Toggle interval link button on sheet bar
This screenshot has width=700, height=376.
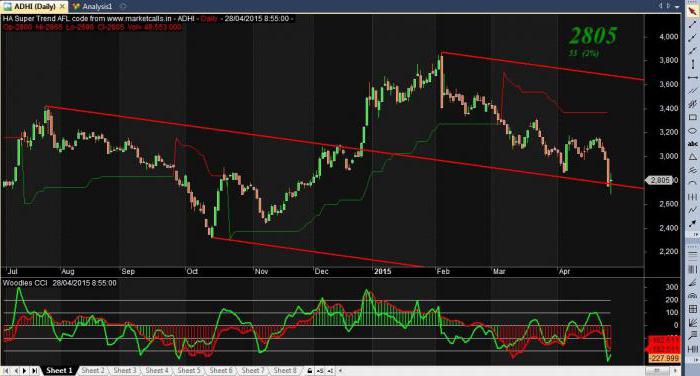point(330,371)
